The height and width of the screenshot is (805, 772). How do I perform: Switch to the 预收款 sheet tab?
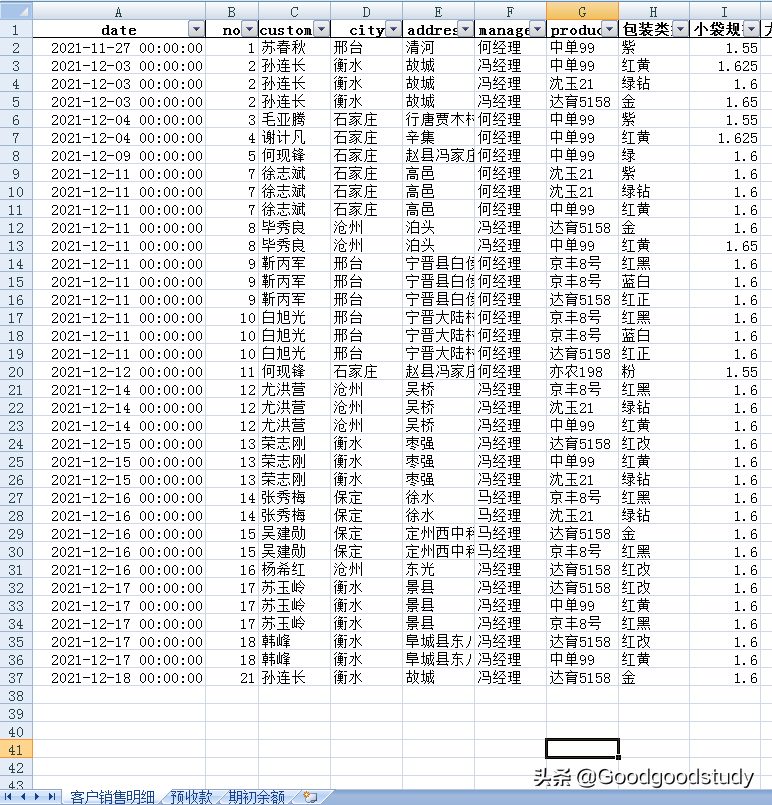click(191, 797)
